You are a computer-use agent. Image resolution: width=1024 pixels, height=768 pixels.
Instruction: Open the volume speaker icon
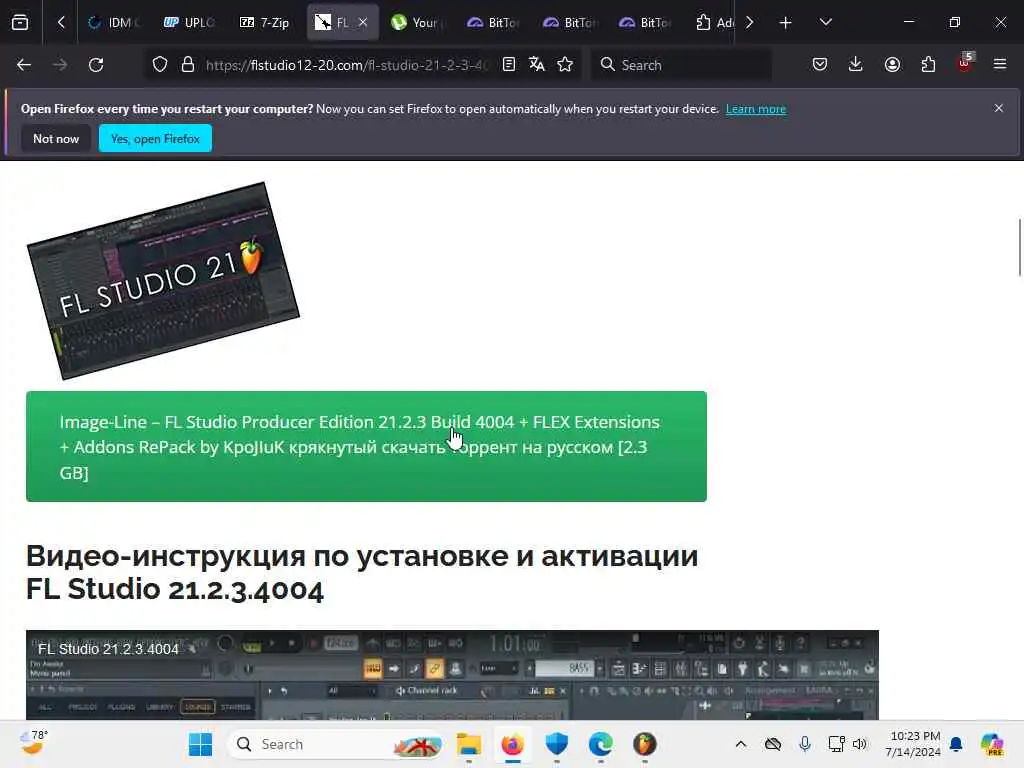(x=859, y=744)
